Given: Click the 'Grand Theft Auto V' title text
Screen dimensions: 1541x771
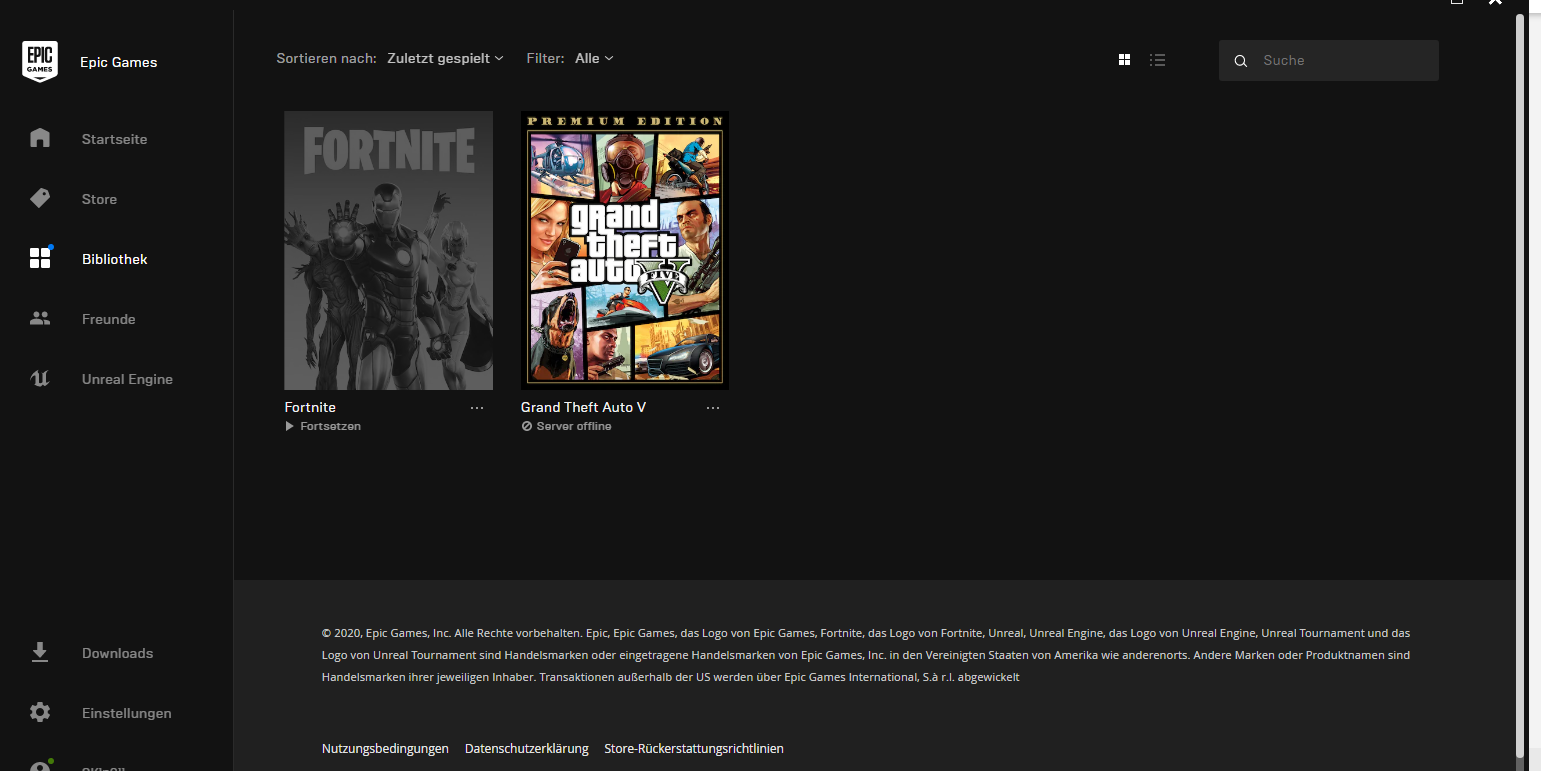Looking at the screenshot, I should pos(583,407).
